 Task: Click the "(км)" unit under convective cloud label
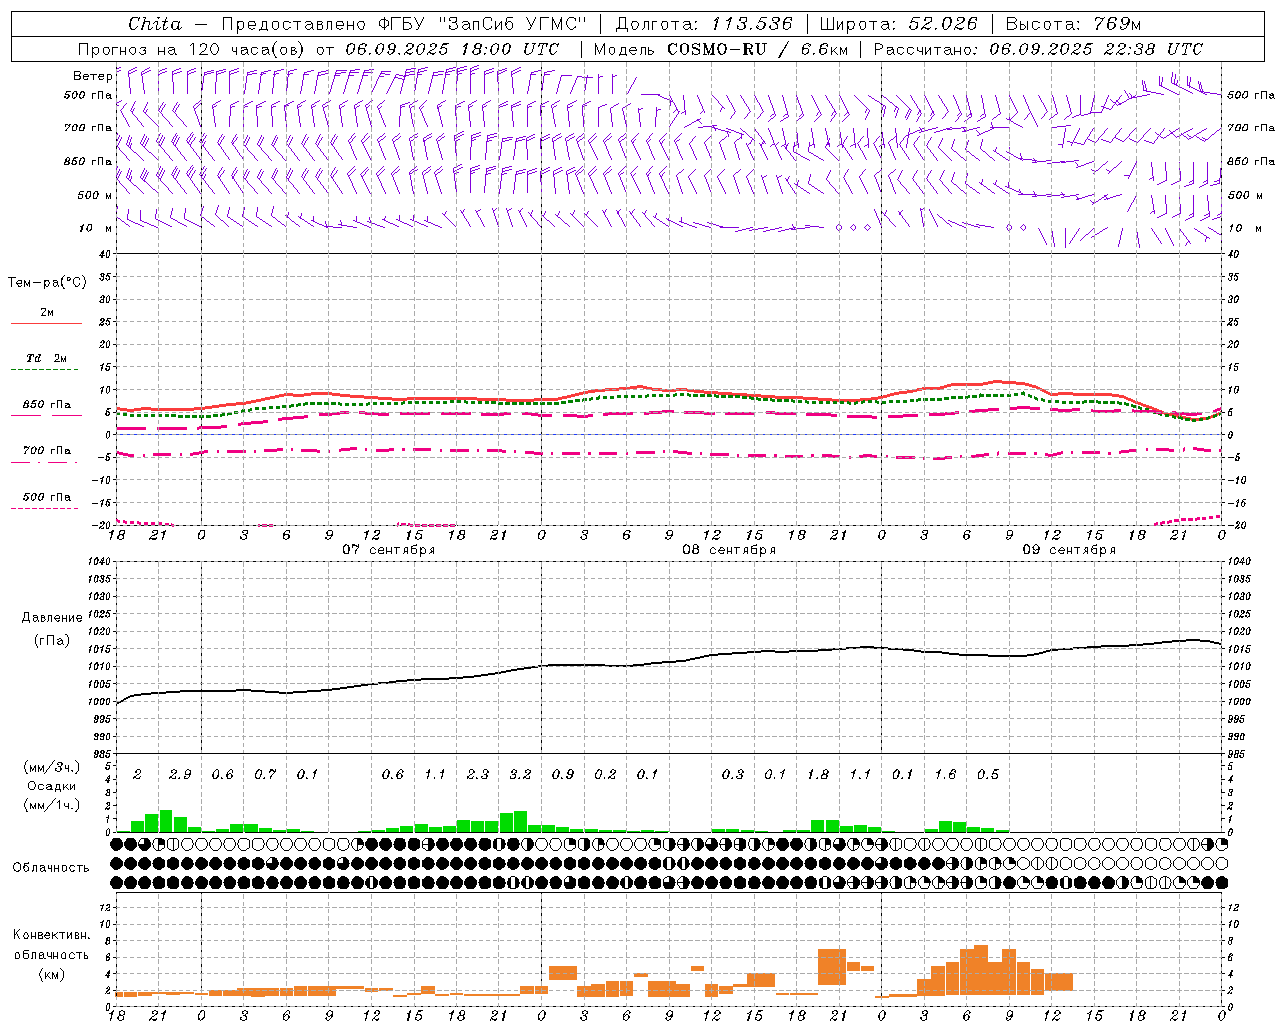click(x=51, y=974)
